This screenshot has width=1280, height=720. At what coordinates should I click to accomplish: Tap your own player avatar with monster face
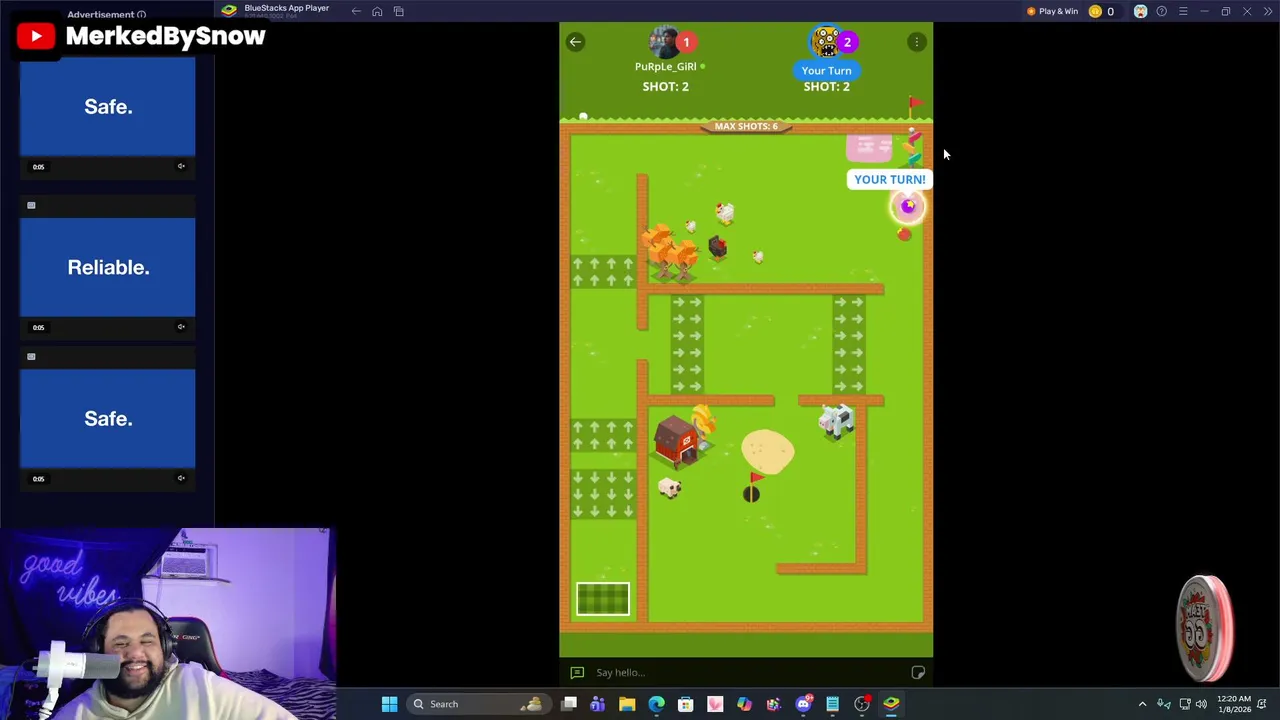tap(826, 42)
